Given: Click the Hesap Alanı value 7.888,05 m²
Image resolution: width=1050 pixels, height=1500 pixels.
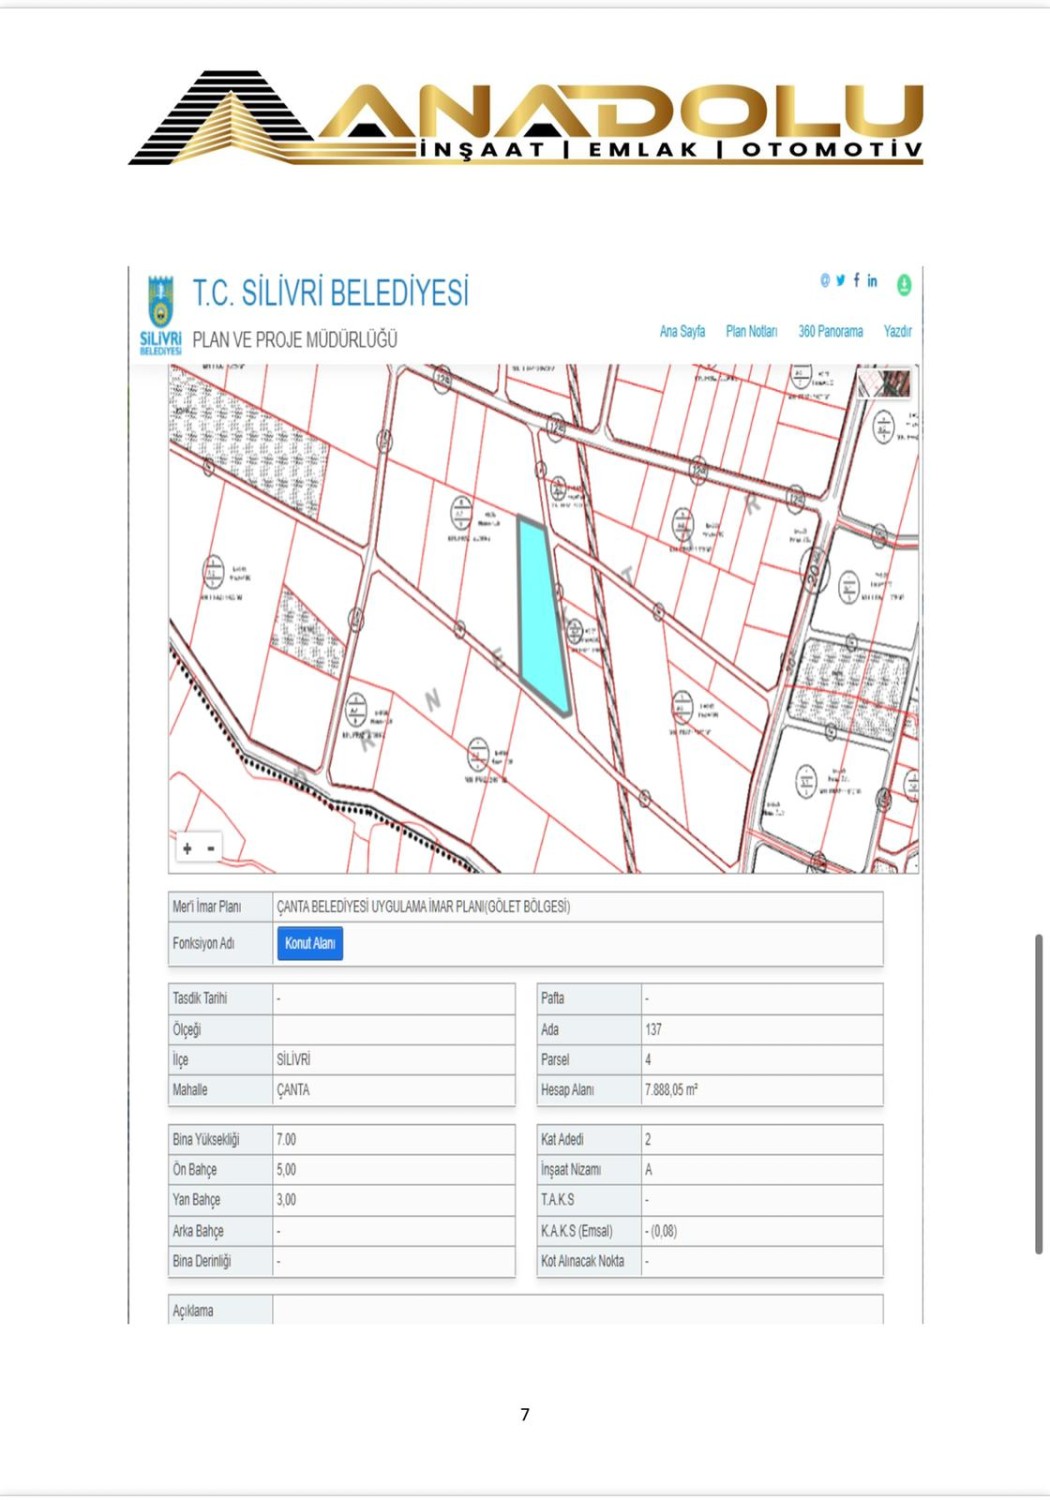Looking at the screenshot, I should pos(672,1090).
